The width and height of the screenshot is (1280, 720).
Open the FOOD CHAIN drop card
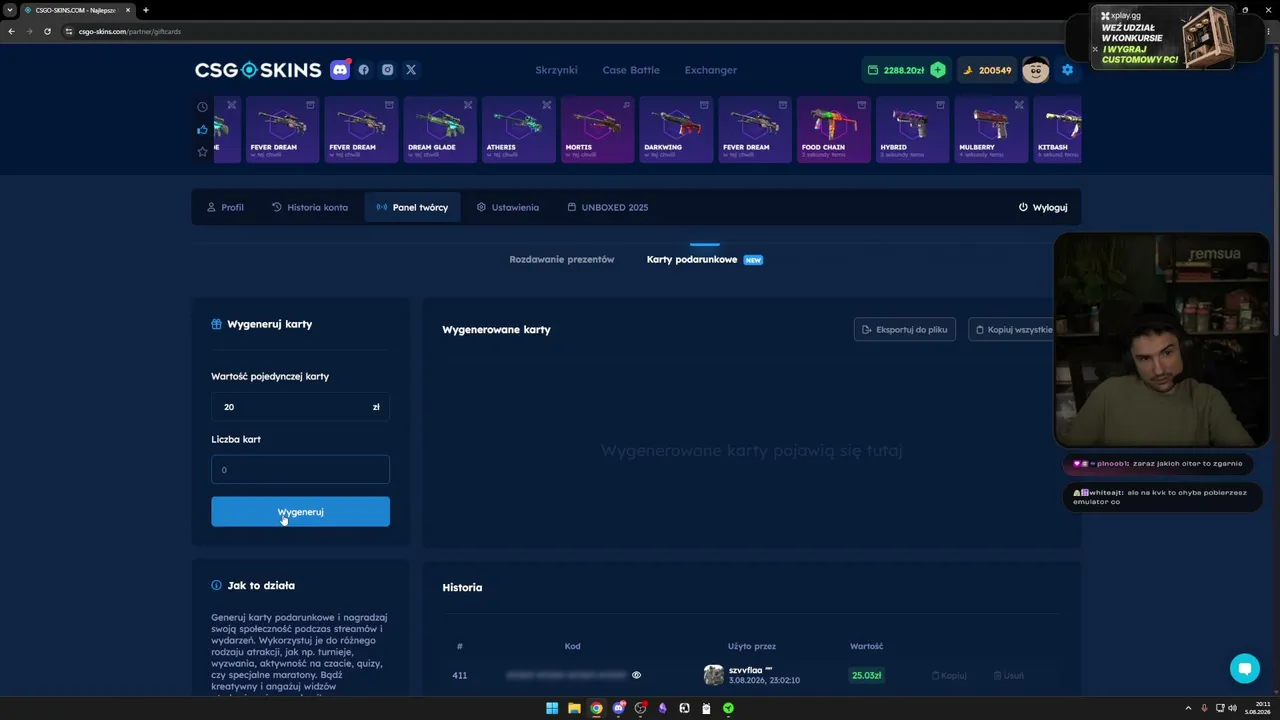834,129
